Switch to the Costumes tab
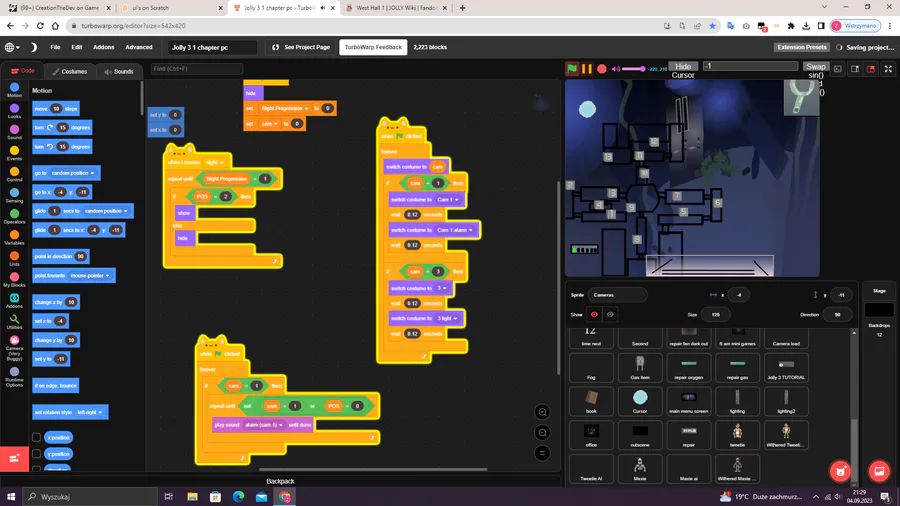The width and height of the screenshot is (900, 506). tap(69, 71)
